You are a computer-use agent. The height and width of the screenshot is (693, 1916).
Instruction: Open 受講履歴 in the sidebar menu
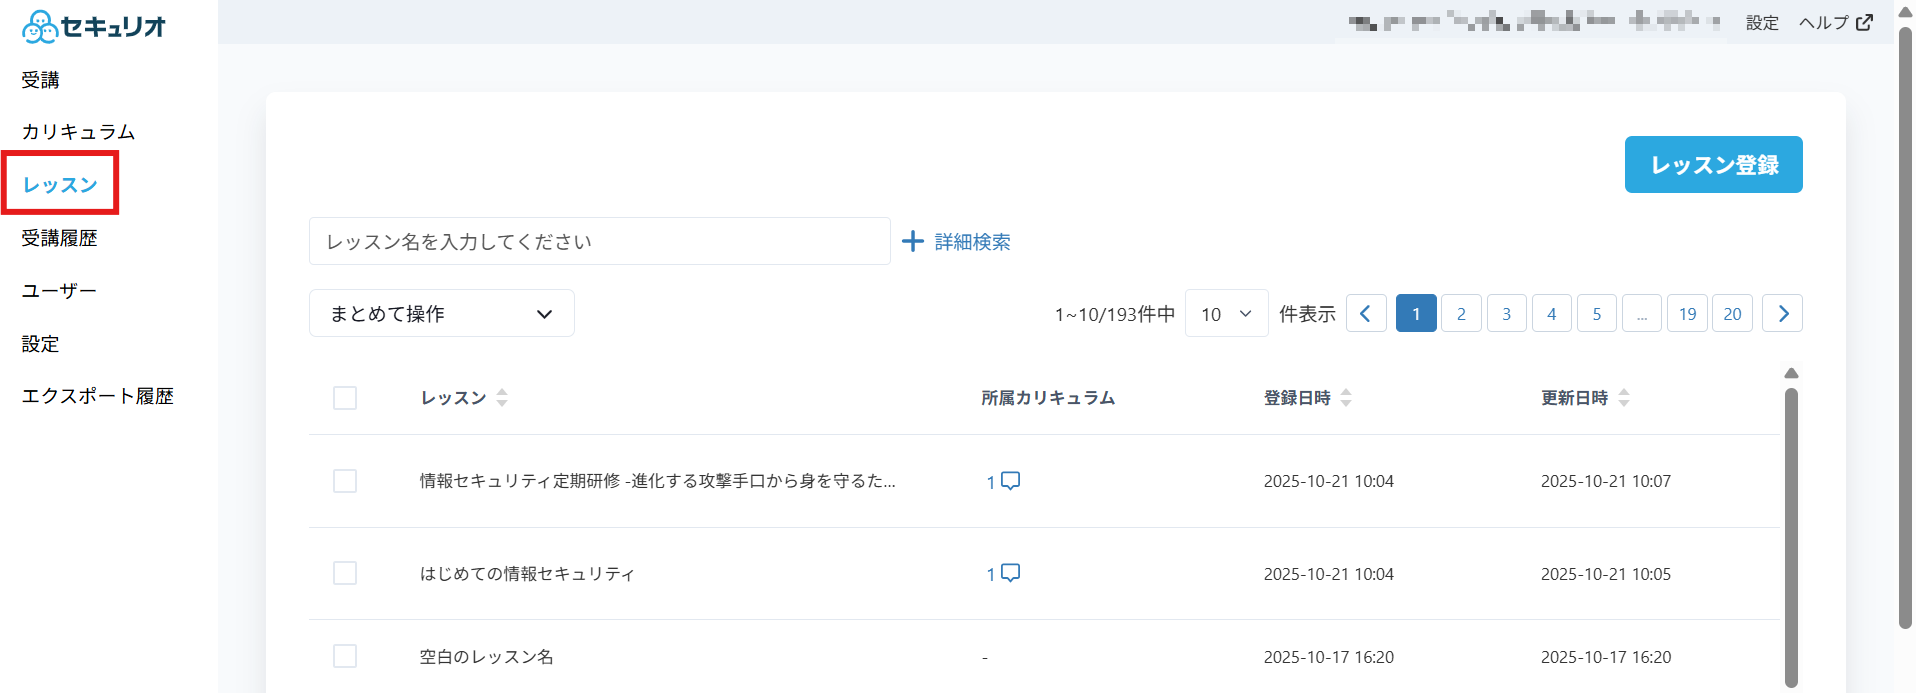pos(60,238)
